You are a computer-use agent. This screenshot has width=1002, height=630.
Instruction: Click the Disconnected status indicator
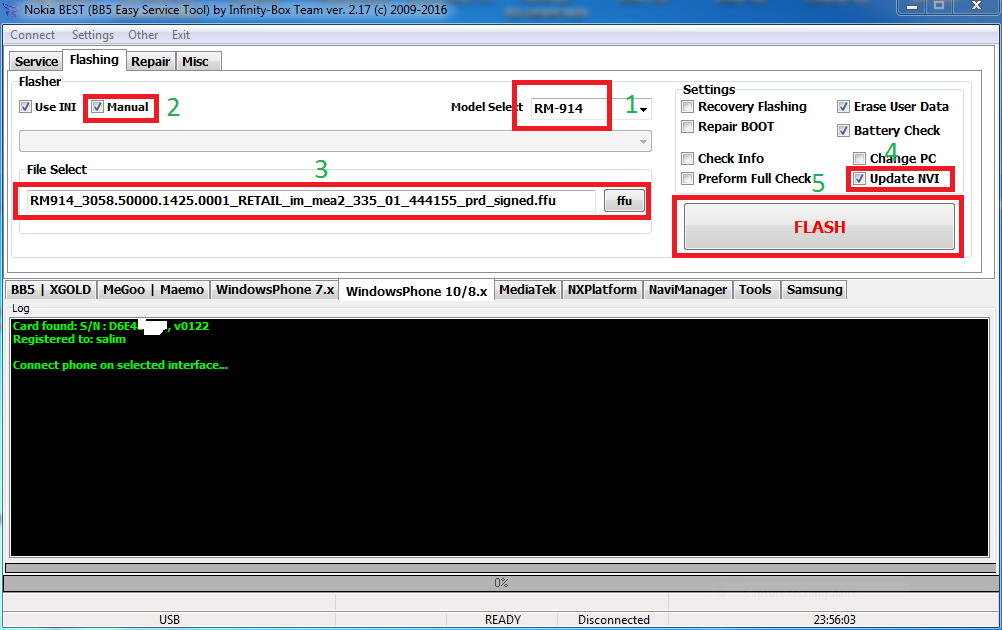(613, 620)
